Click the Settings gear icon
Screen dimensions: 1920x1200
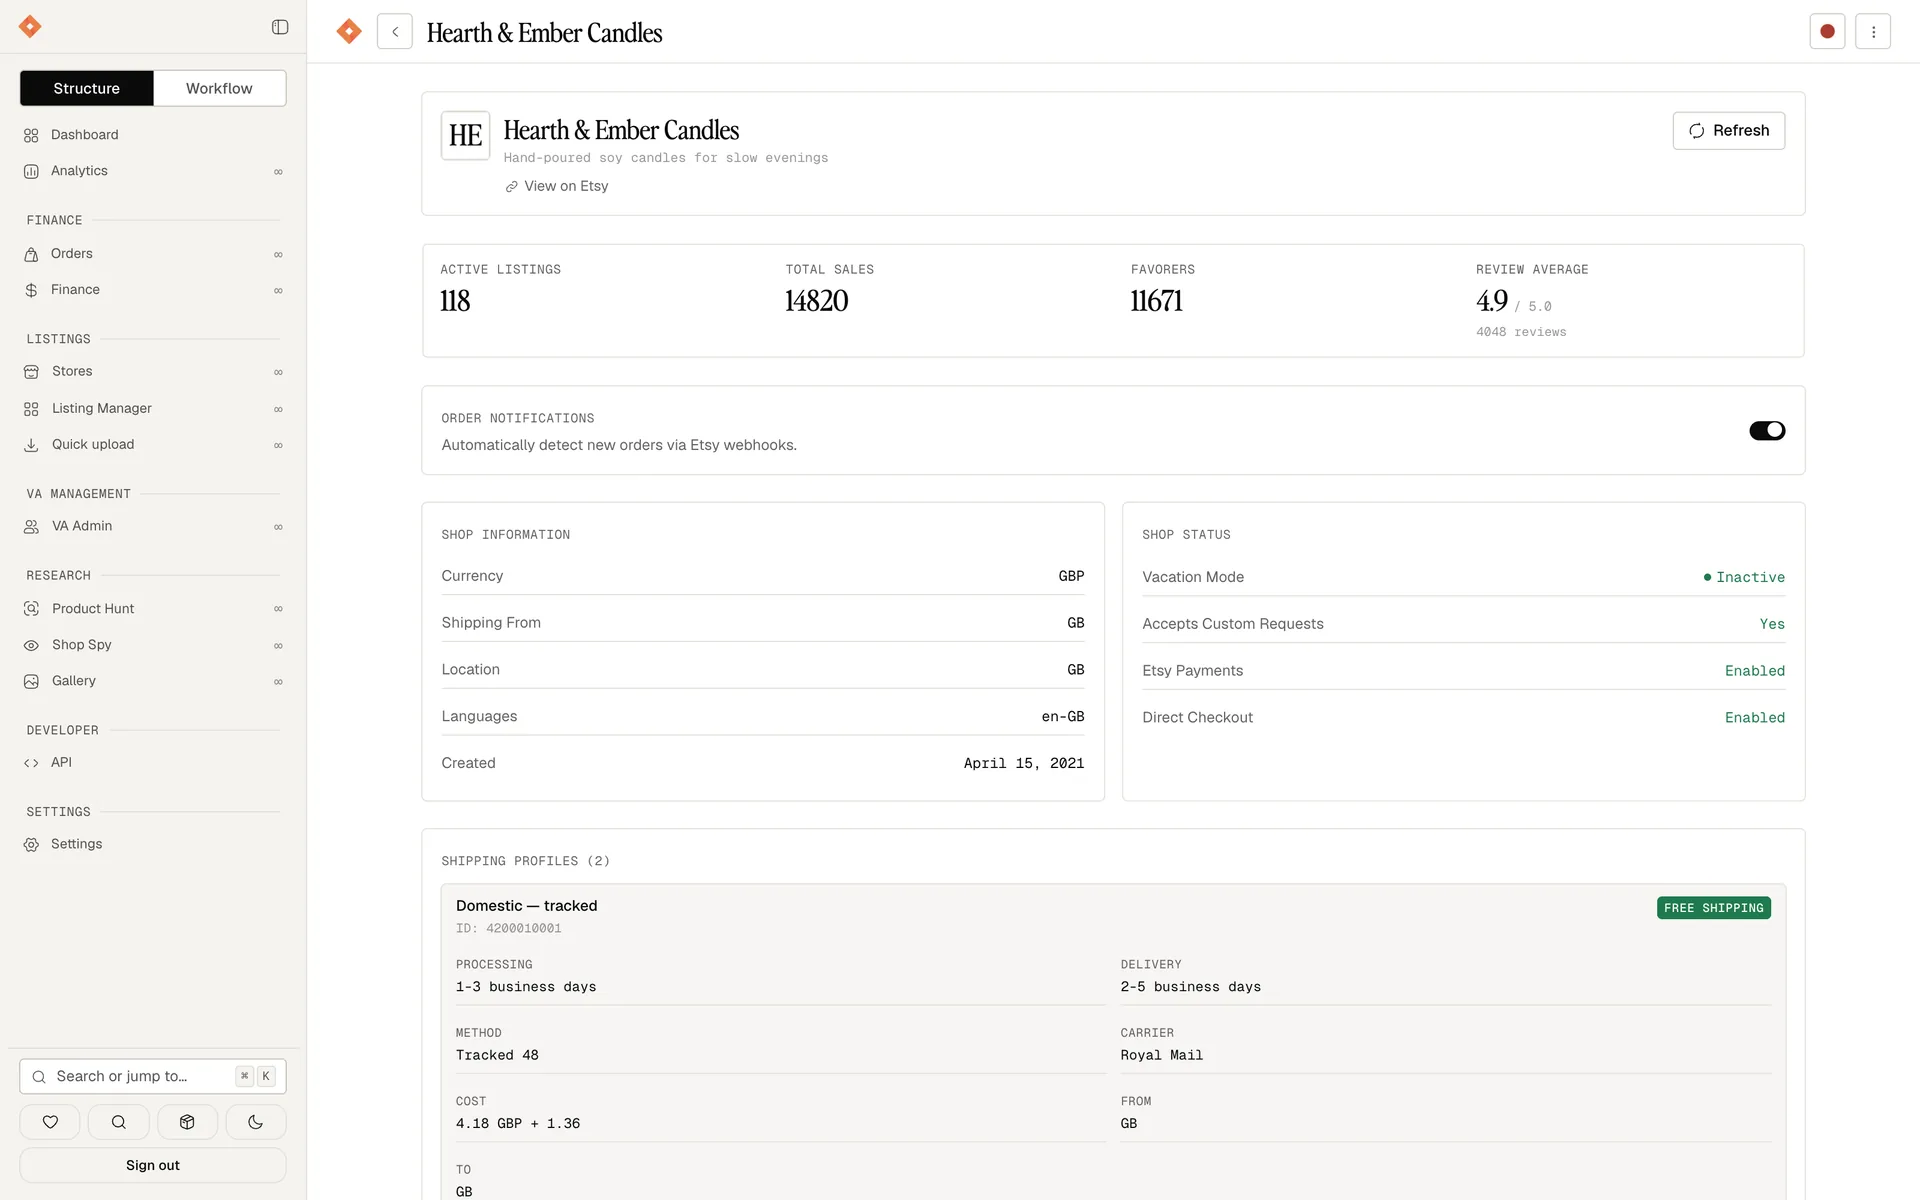click(31, 844)
